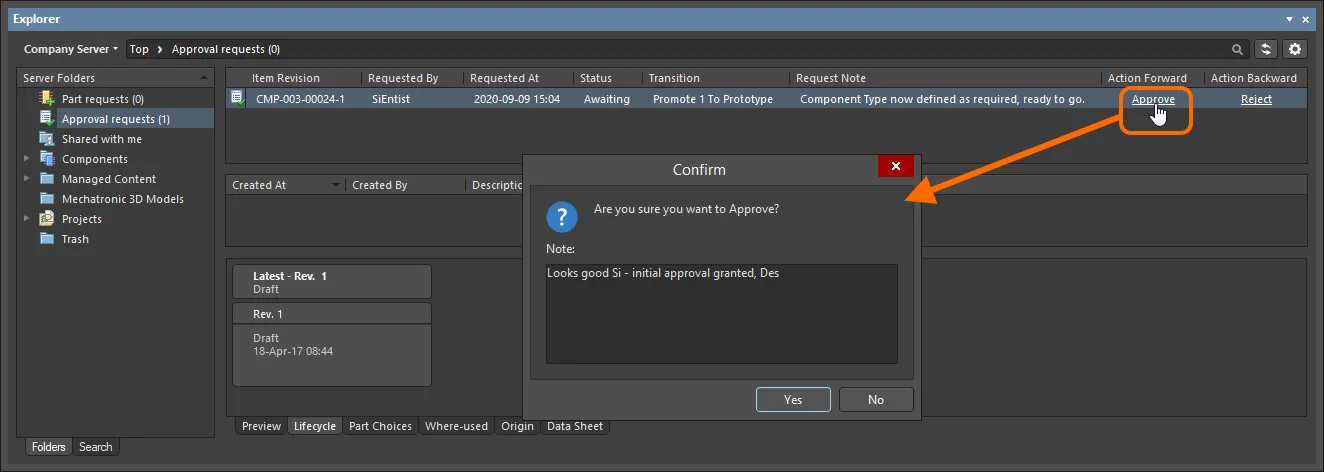Click the Rev. 1 lifecycle block
This screenshot has width=1324, height=472.
332,344
